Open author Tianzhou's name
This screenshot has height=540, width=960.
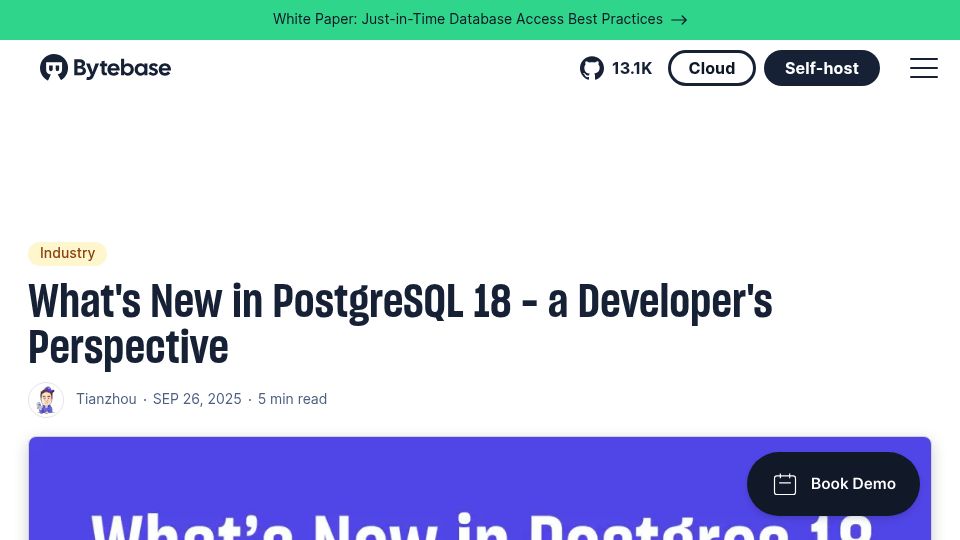(106, 399)
